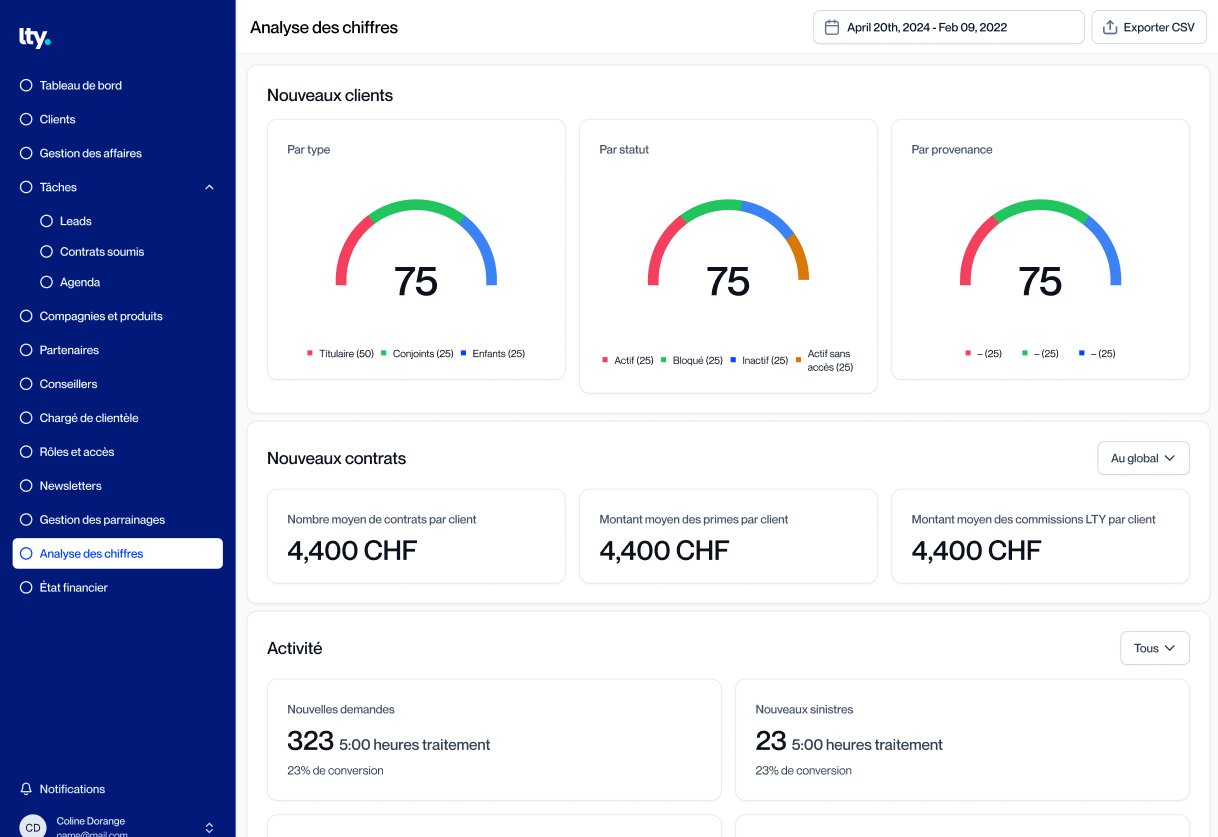The width and height of the screenshot is (1218, 837).
Task: Collapse the Tâches submenu chevron
Action: tap(209, 188)
